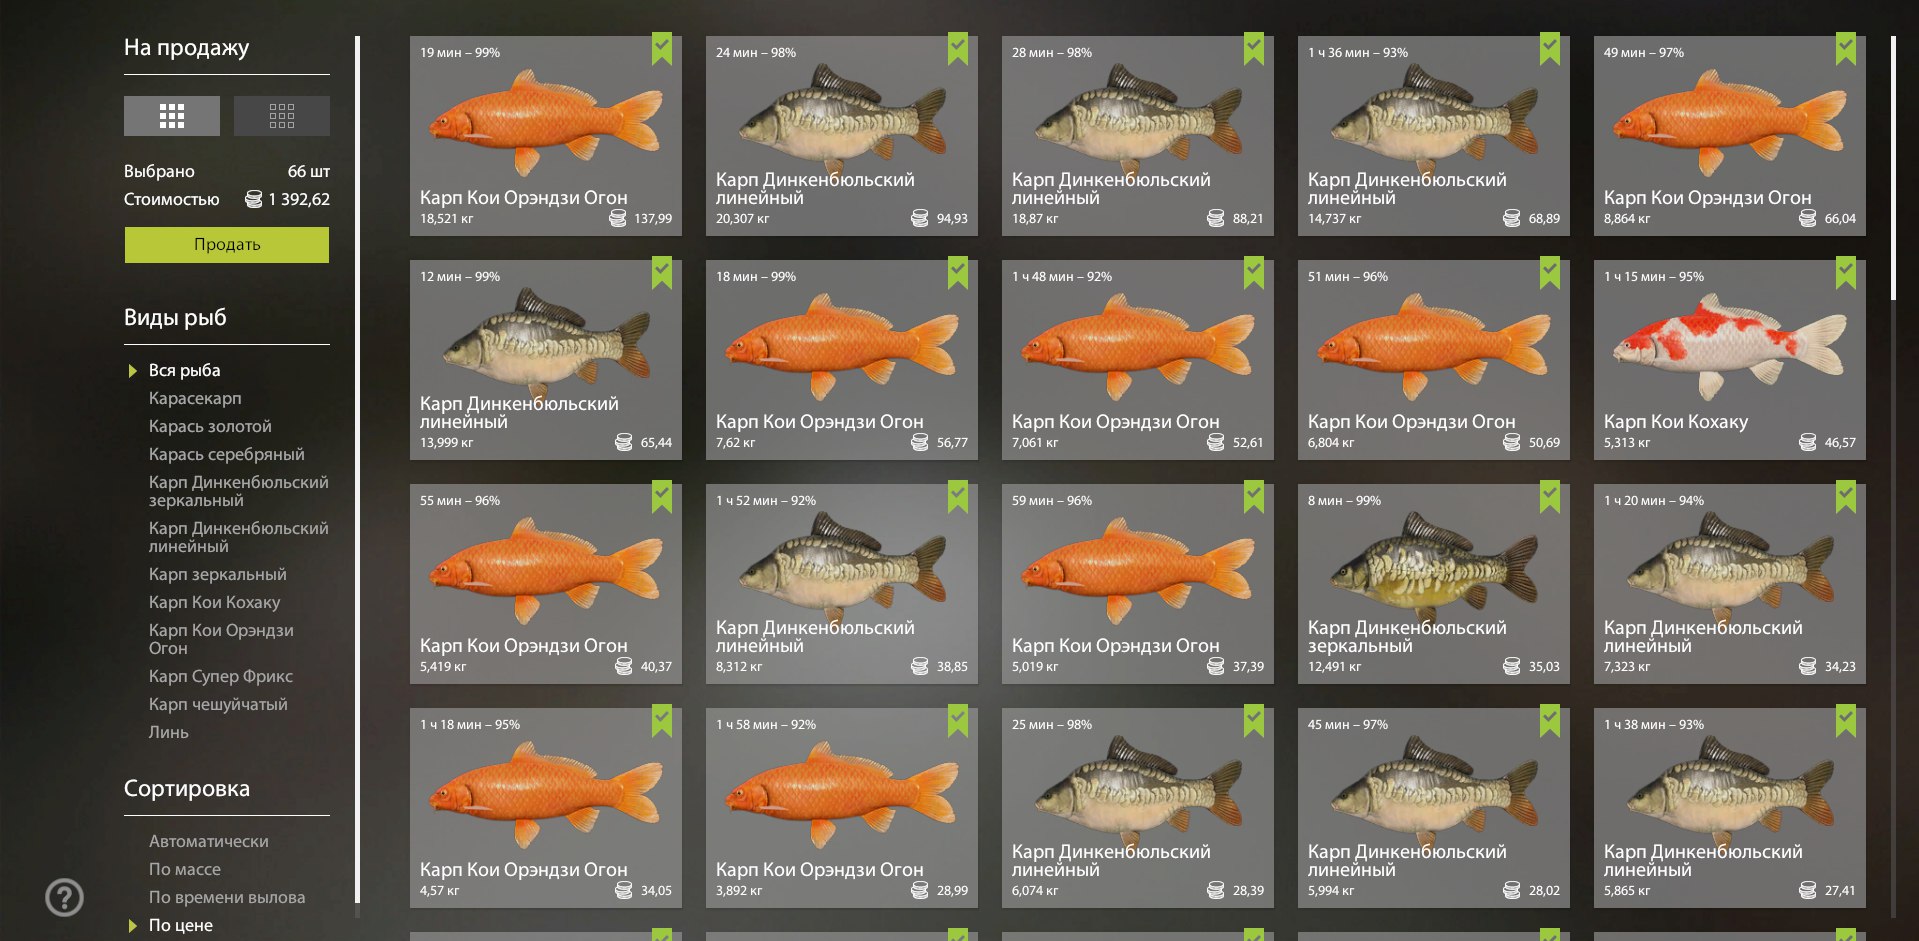The width and height of the screenshot is (1919, 941).
Task: Toggle checkmark on the 12,491 кг зеркальный carp
Action: pyautogui.click(x=1550, y=496)
